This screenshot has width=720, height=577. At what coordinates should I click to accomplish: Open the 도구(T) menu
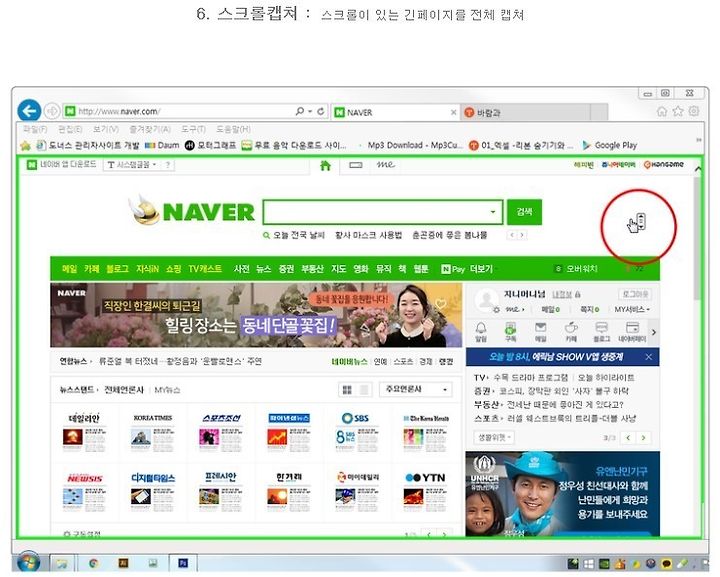193,129
